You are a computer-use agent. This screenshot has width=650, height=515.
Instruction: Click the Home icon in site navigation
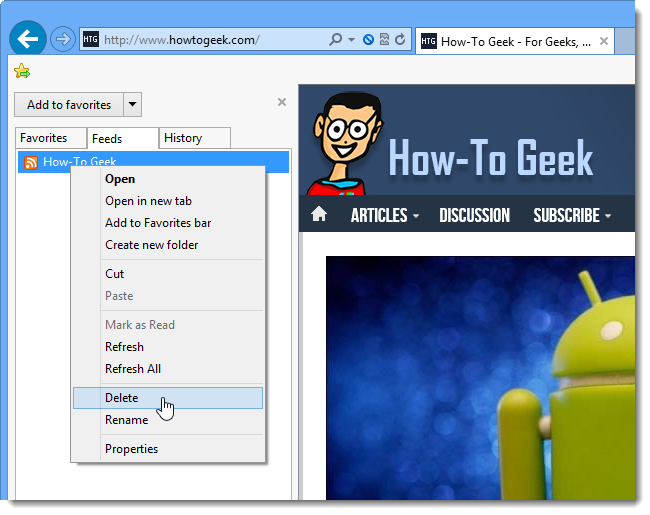click(x=319, y=214)
